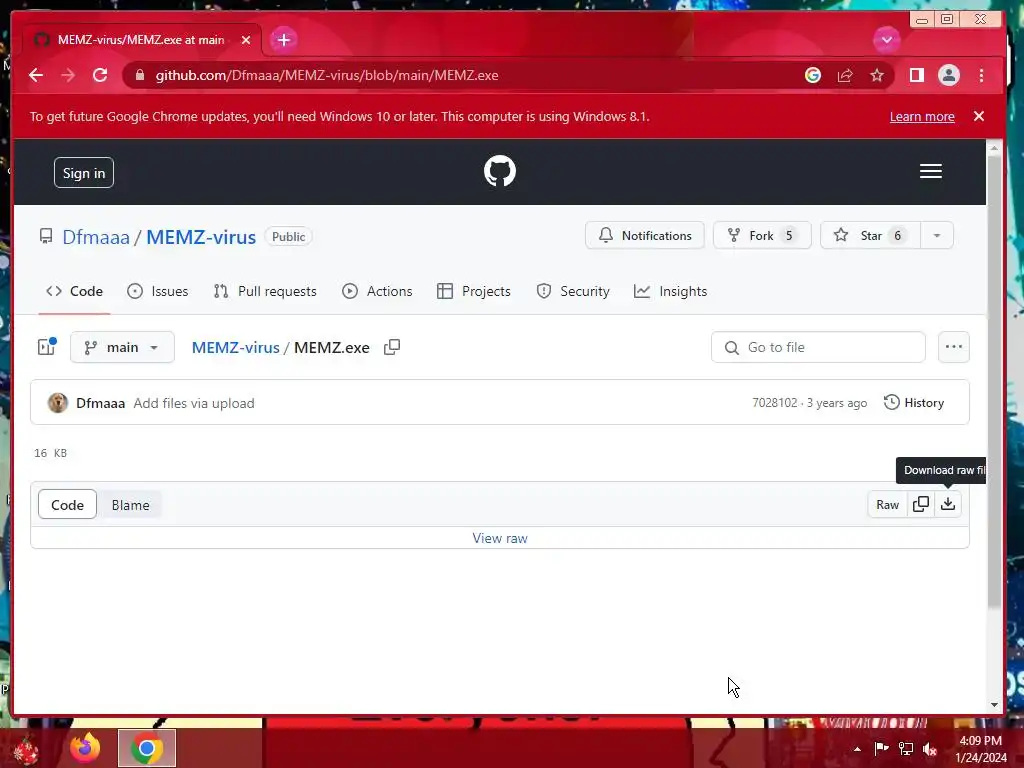Image resolution: width=1024 pixels, height=768 pixels.
Task: Expand the Star lists dropdown arrow
Action: pos(936,235)
